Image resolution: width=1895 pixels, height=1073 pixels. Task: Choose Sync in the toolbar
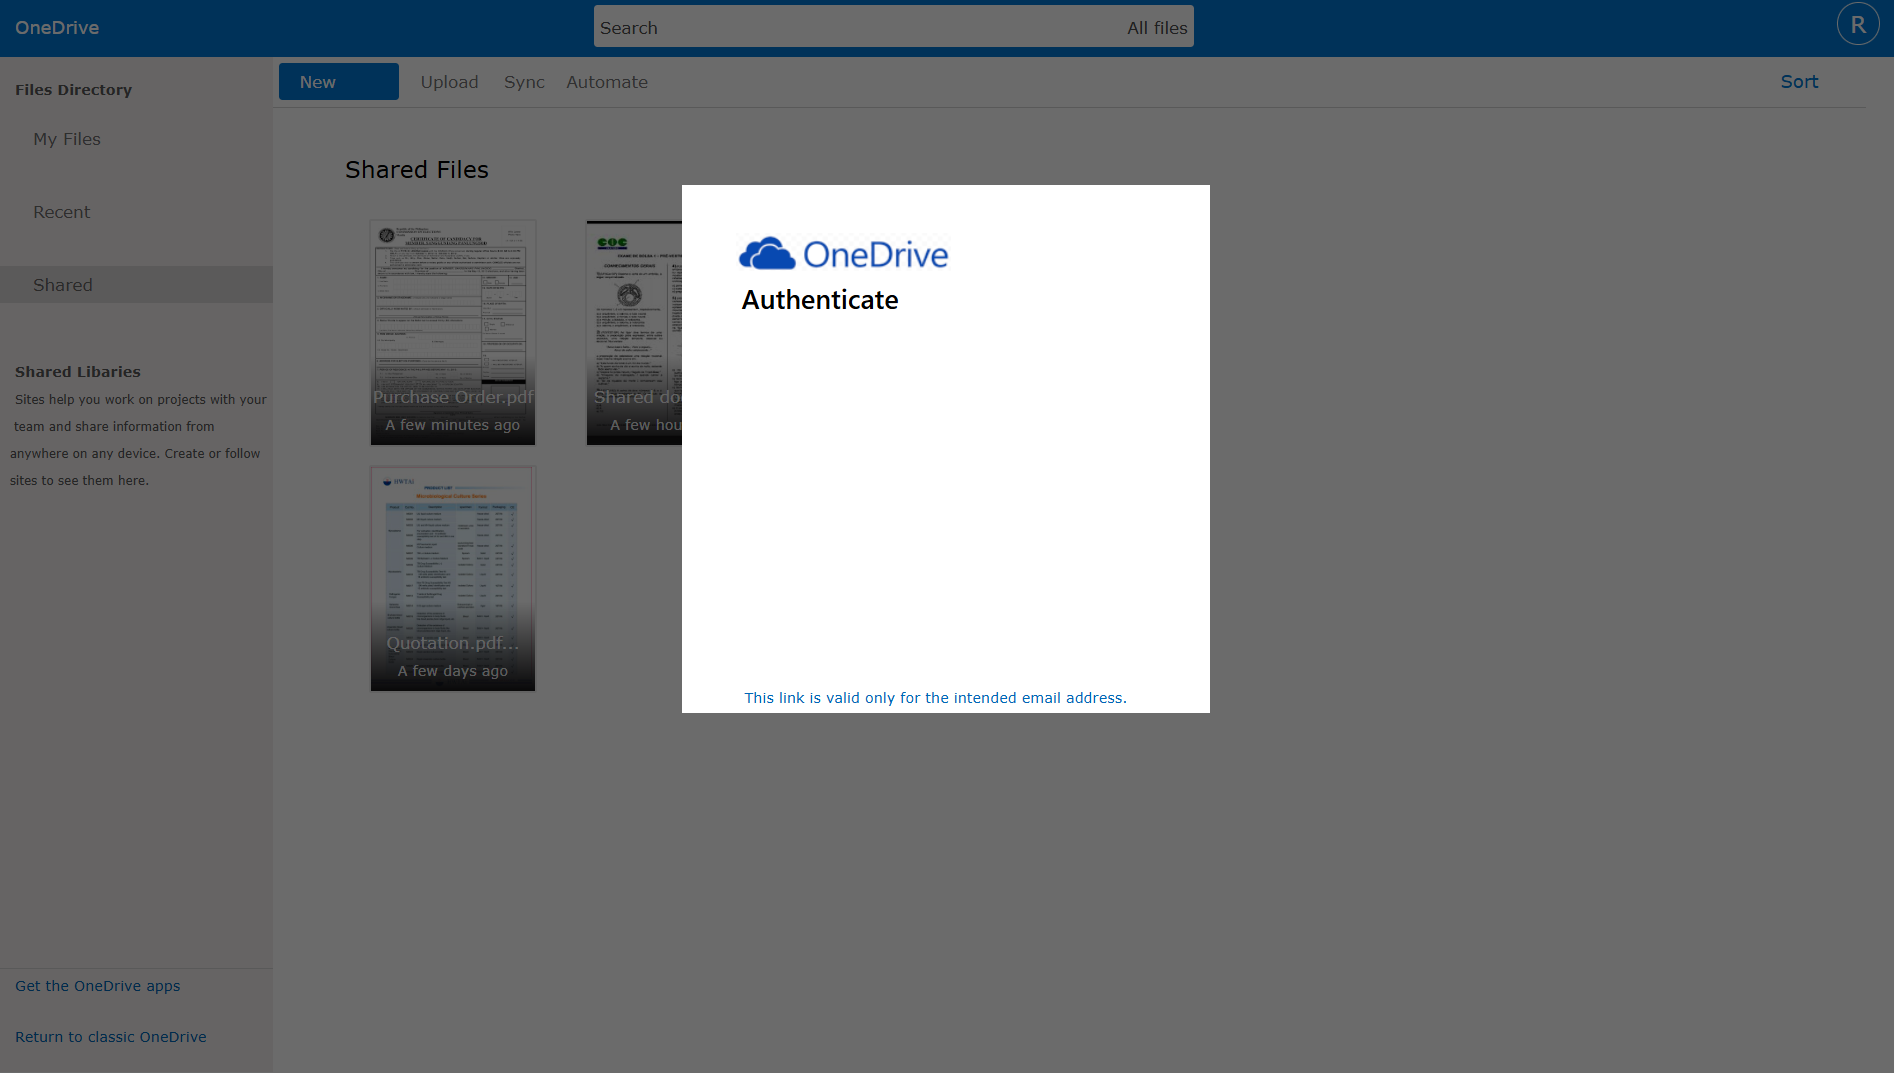(524, 82)
